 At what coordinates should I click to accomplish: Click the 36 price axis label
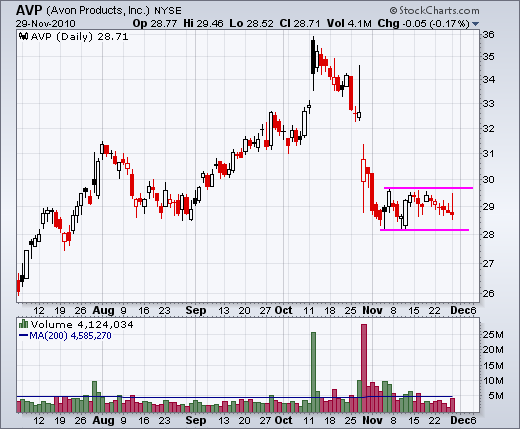[x=489, y=35]
